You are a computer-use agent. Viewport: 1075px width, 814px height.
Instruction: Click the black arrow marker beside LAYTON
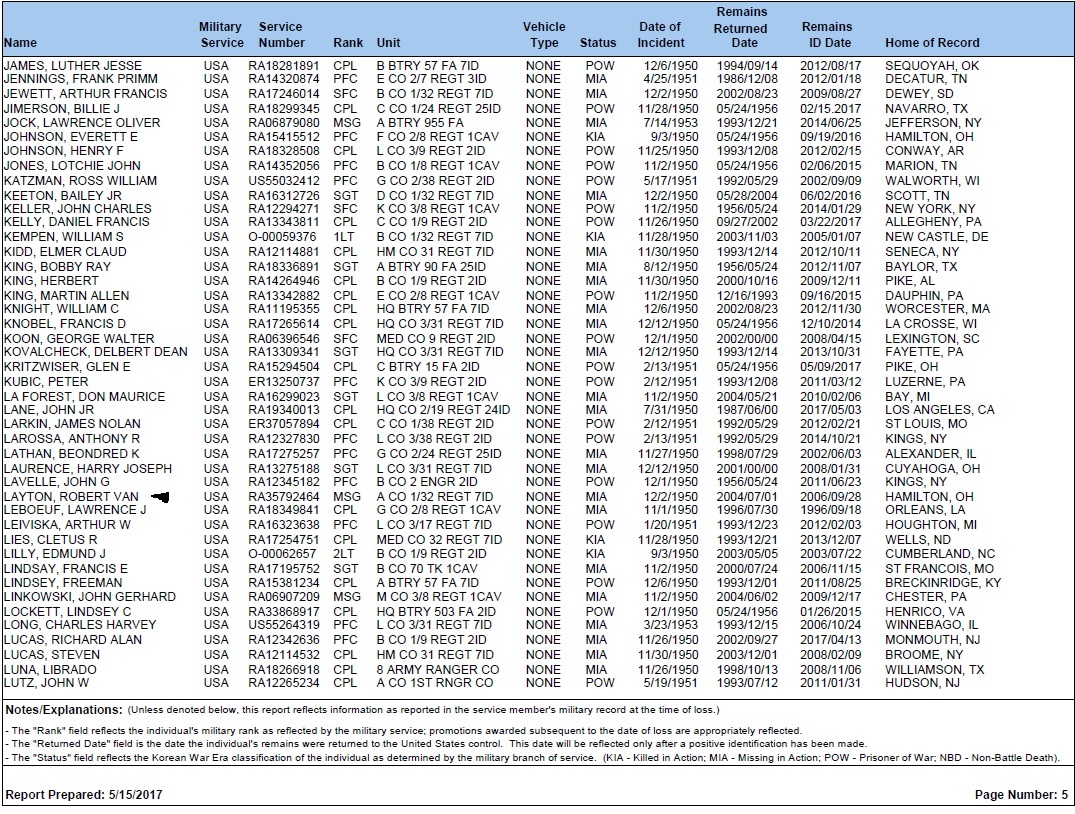159,497
